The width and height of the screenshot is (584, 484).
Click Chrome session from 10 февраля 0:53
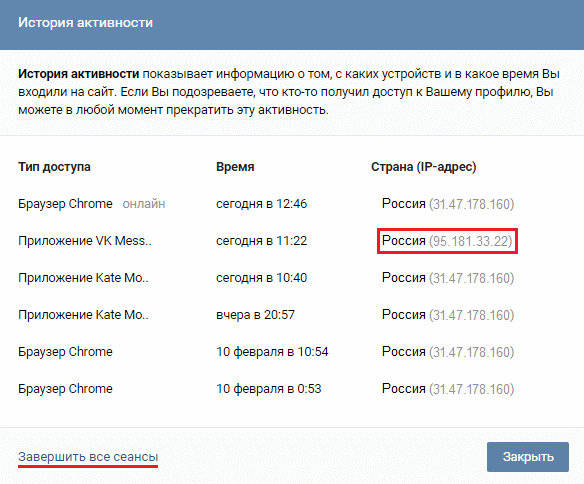pyautogui.click(x=65, y=389)
